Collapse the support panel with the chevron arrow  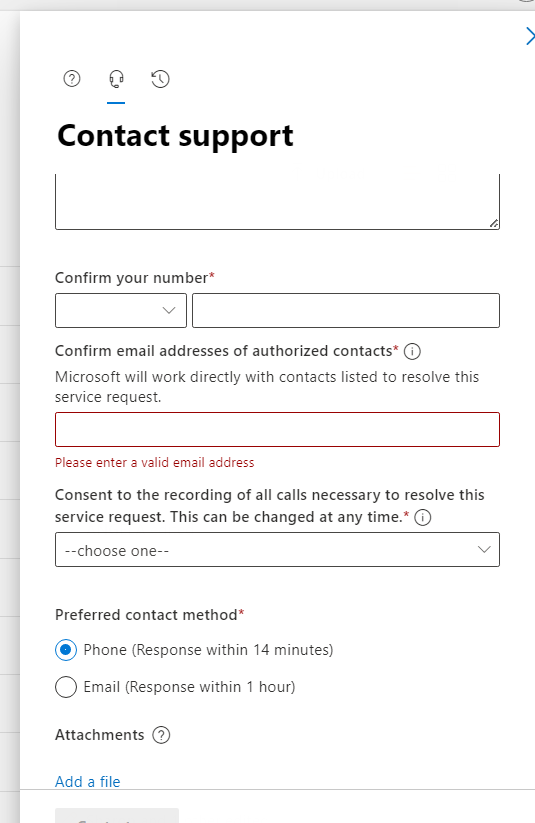coord(530,36)
